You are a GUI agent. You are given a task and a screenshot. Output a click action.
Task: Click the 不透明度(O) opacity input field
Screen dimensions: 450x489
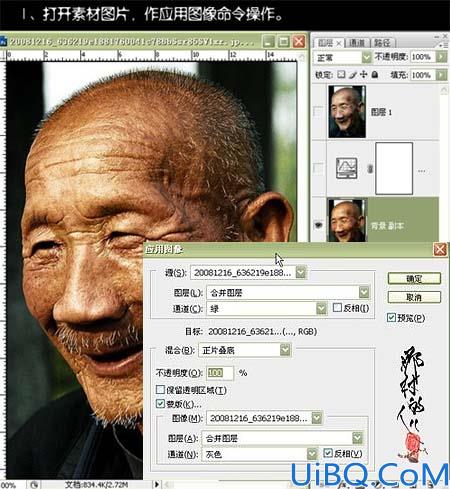pos(220,372)
